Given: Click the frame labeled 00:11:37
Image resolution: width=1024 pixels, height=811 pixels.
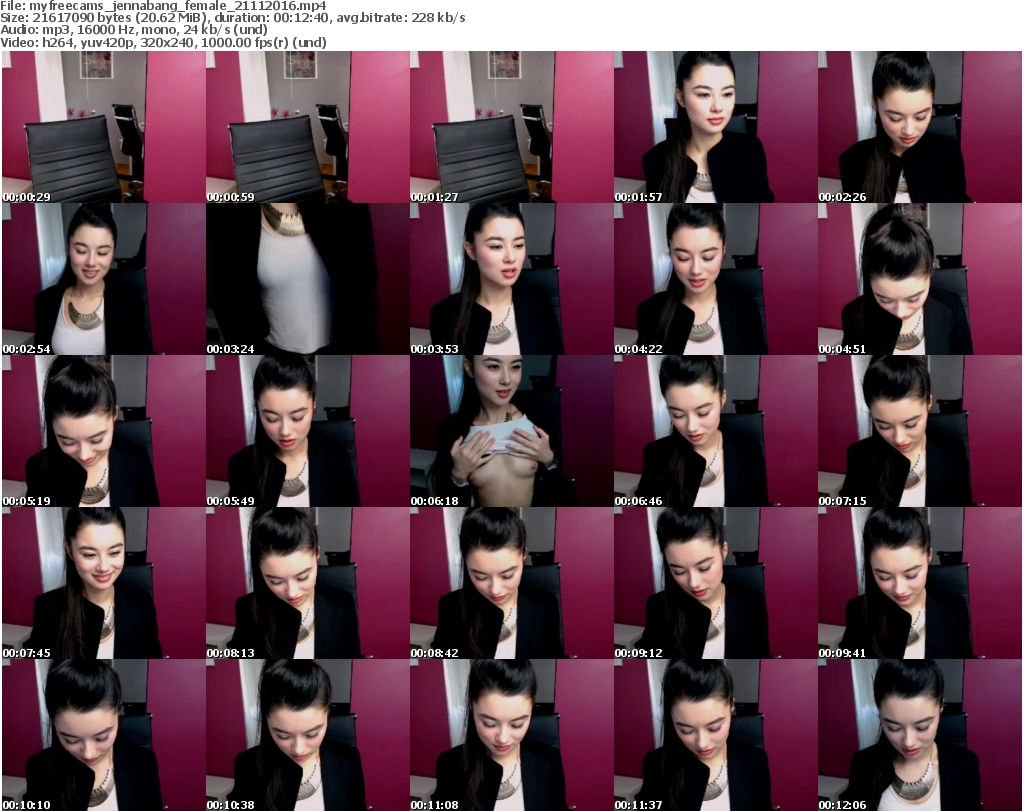Looking at the screenshot, I should click(716, 735).
